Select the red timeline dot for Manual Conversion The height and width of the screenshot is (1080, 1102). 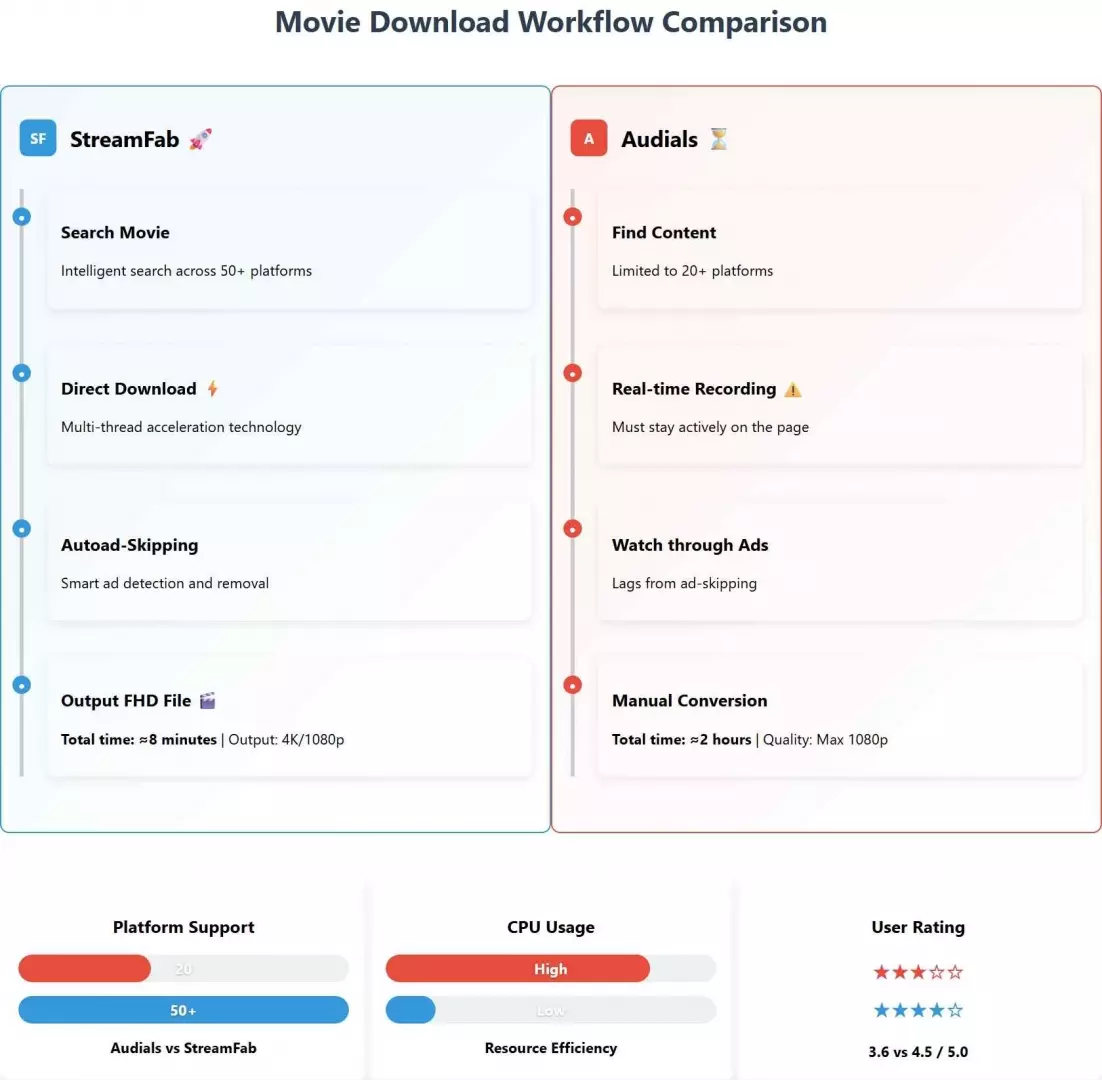pyautogui.click(x=573, y=685)
